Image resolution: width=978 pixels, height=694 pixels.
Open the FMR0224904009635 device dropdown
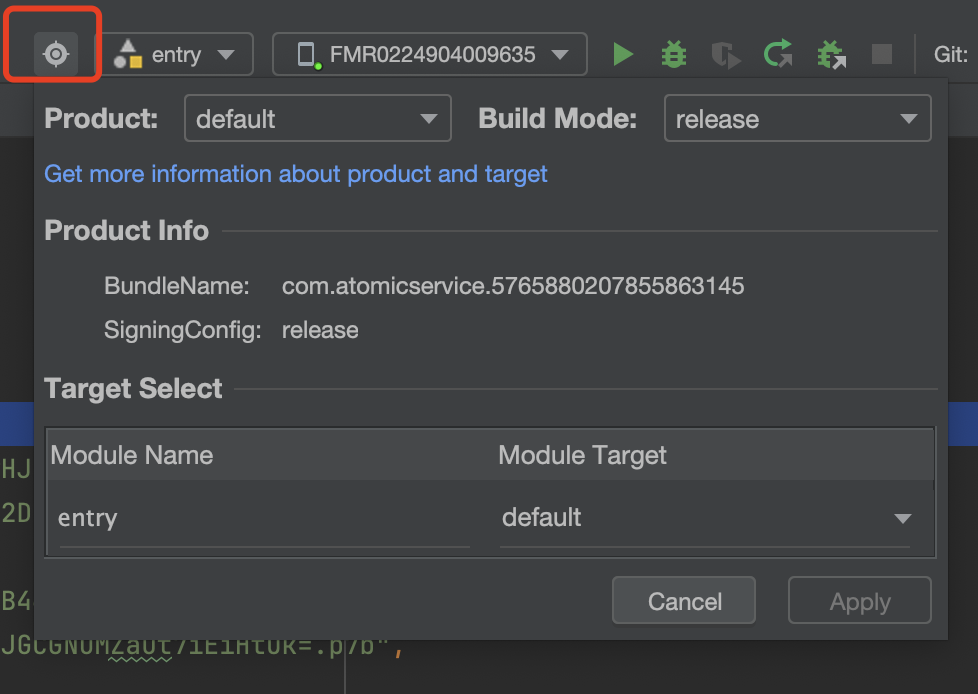coord(430,54)
